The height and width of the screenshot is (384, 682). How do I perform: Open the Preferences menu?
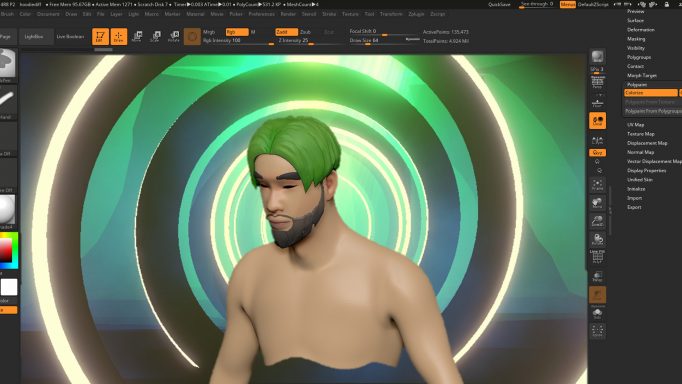point(262,14)
